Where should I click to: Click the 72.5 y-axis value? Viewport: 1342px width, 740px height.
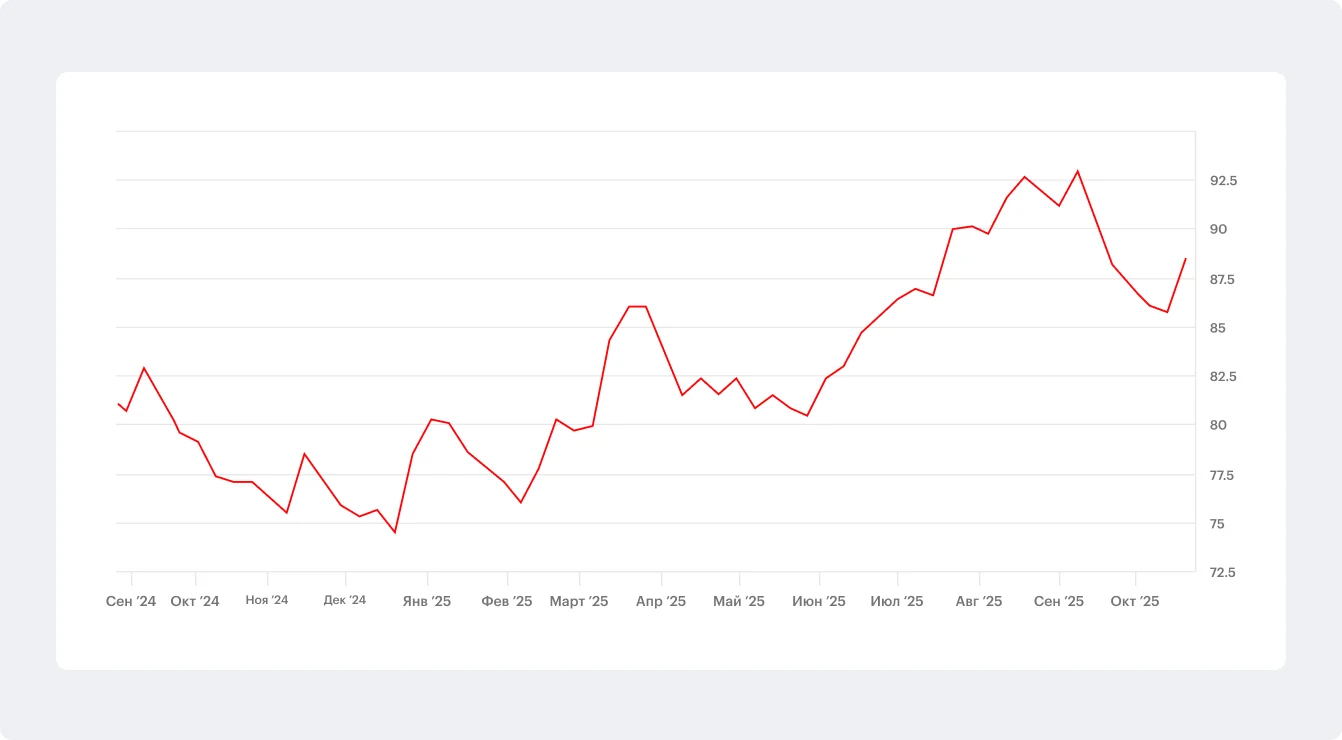[x=1224, y=573]
